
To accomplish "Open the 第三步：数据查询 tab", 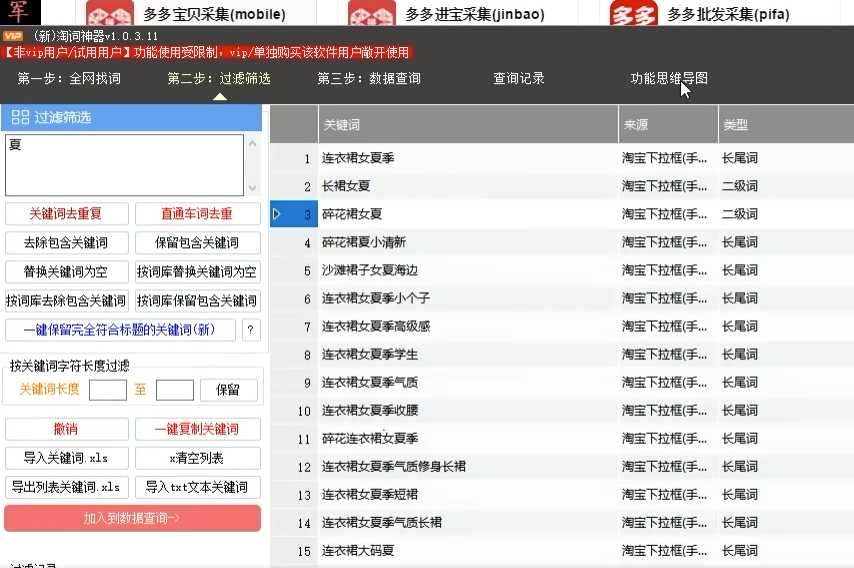I will pyautogui.click(x=369, y=78).
